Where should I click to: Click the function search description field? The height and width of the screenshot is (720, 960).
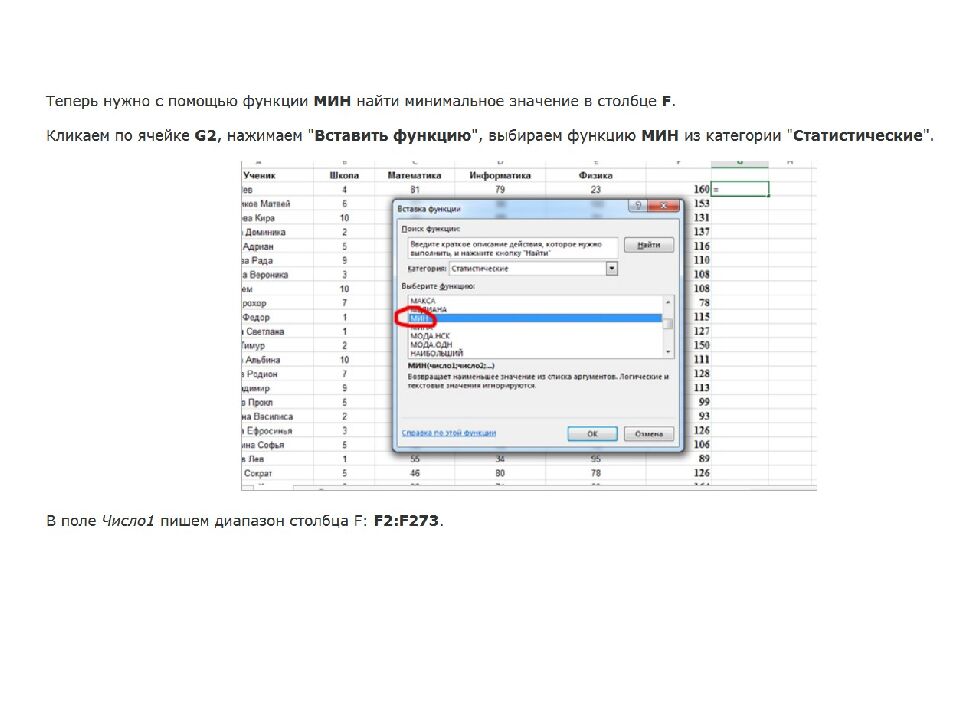[511, 247]
